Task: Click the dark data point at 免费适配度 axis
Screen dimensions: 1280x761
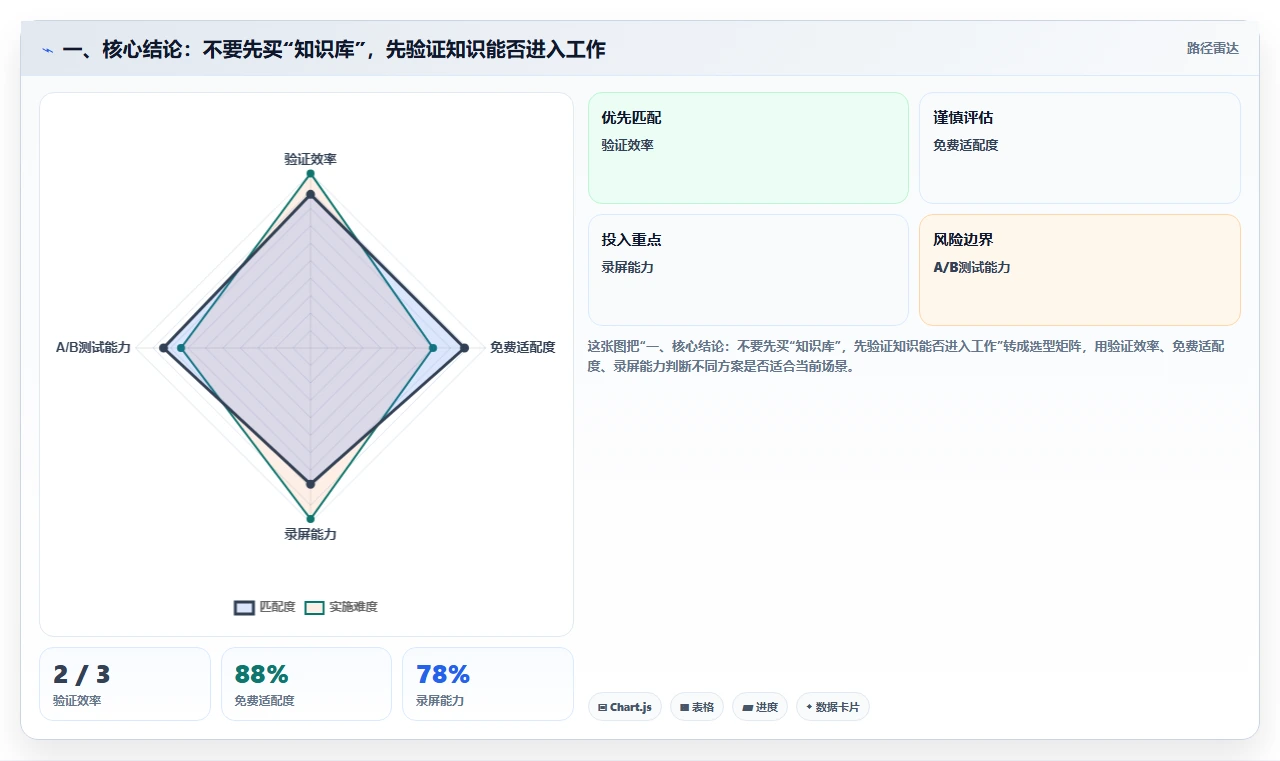Action: pyautogui.click(x=464, y=348)
